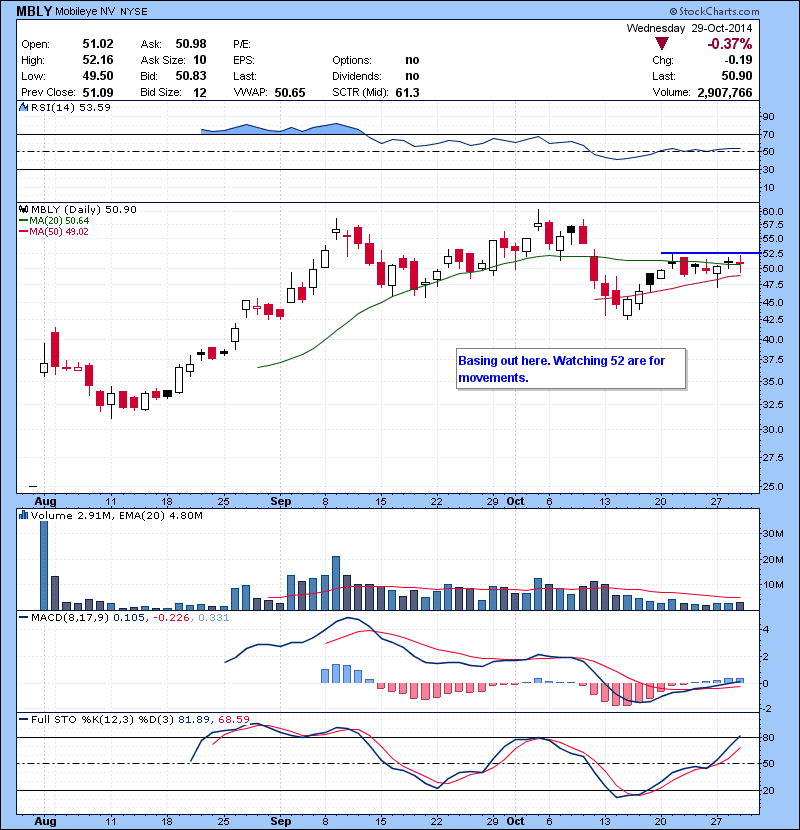Click the MACD(8,17,9) panel label
The height and width of the screenshot is (830, 800).
pos(69,617)
